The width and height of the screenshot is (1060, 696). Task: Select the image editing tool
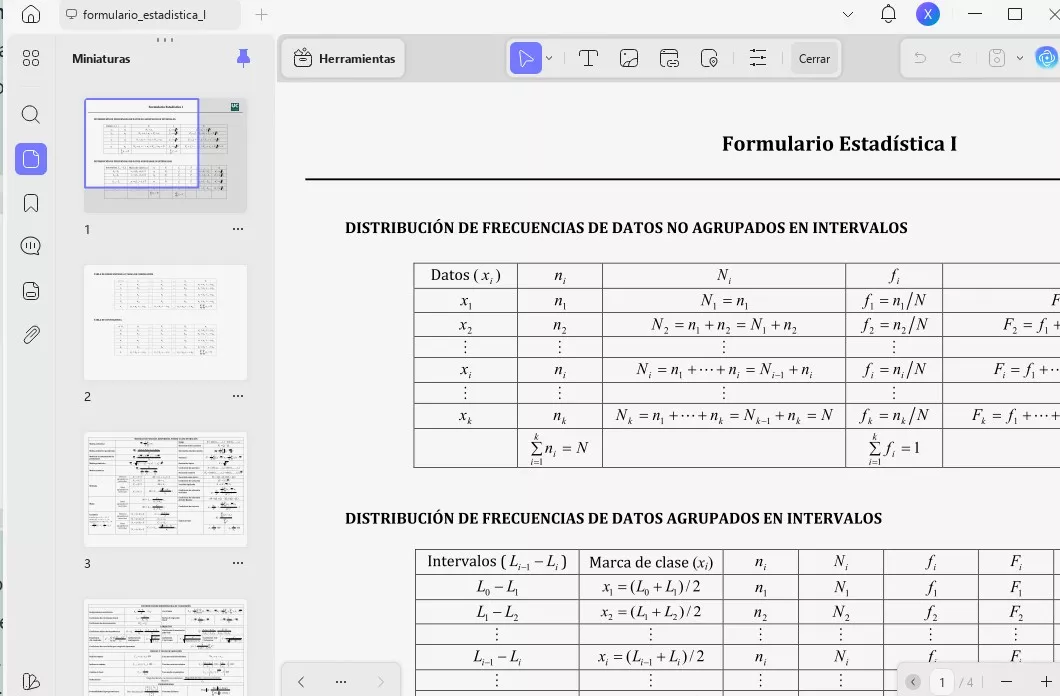[629, 58]
